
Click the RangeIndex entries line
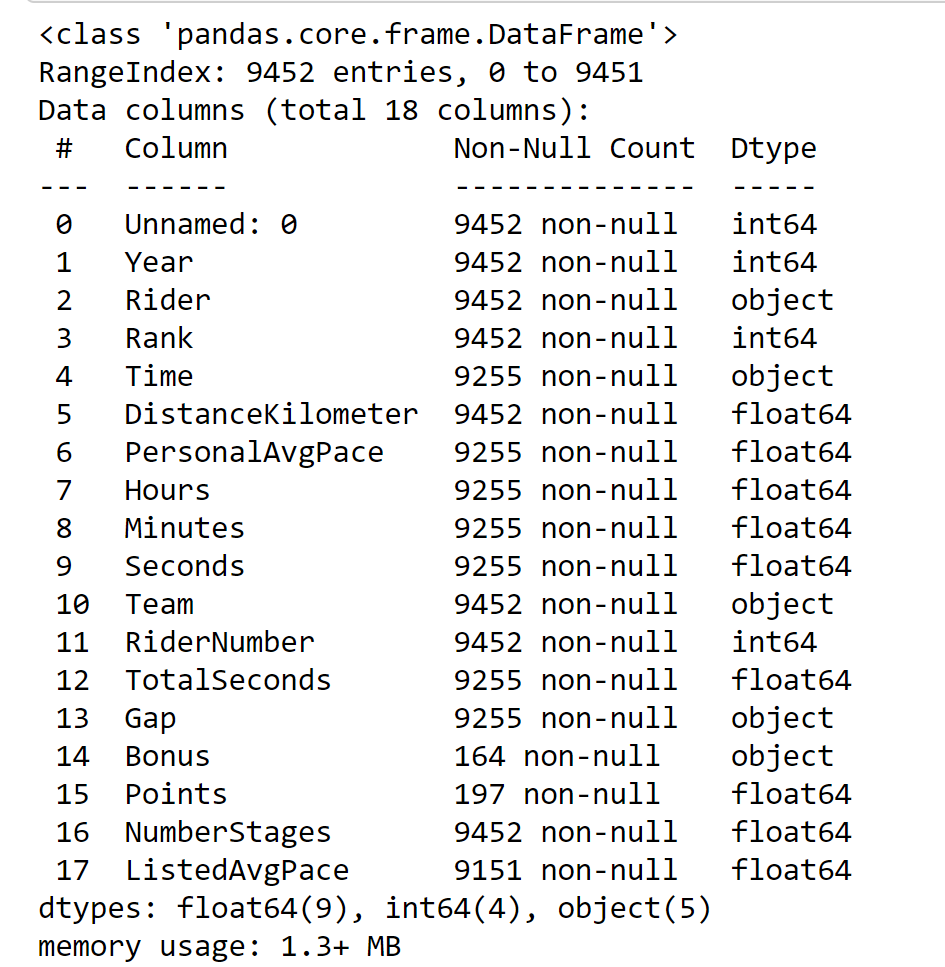340,73
